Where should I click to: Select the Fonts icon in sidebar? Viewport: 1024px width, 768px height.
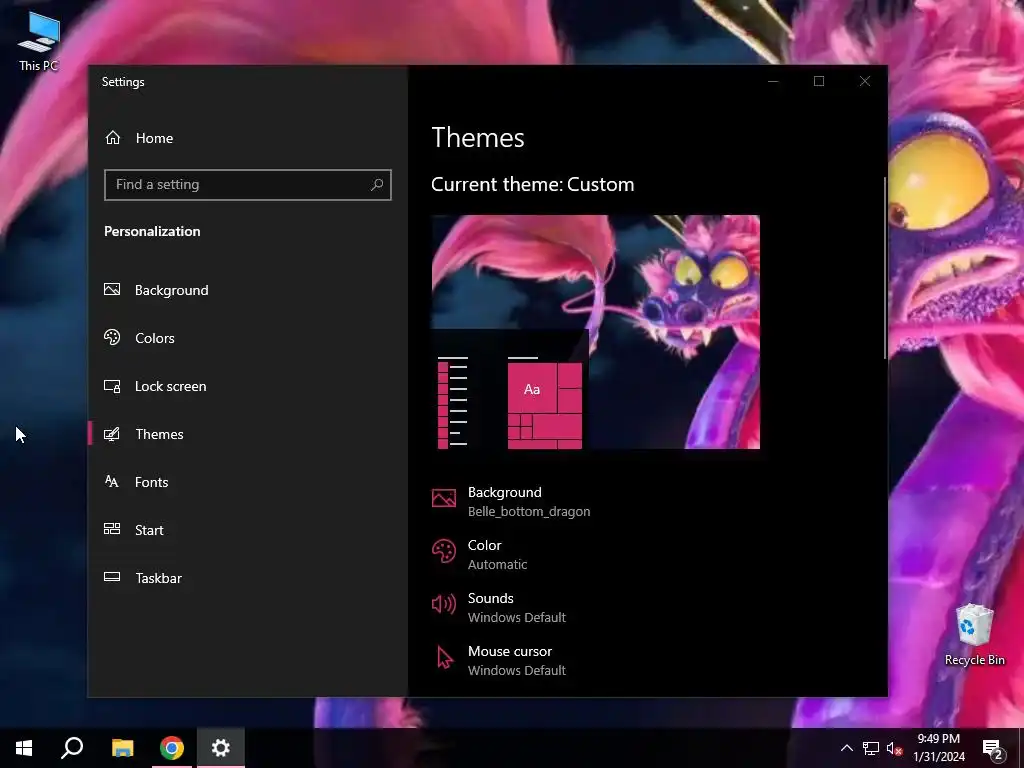112,482
